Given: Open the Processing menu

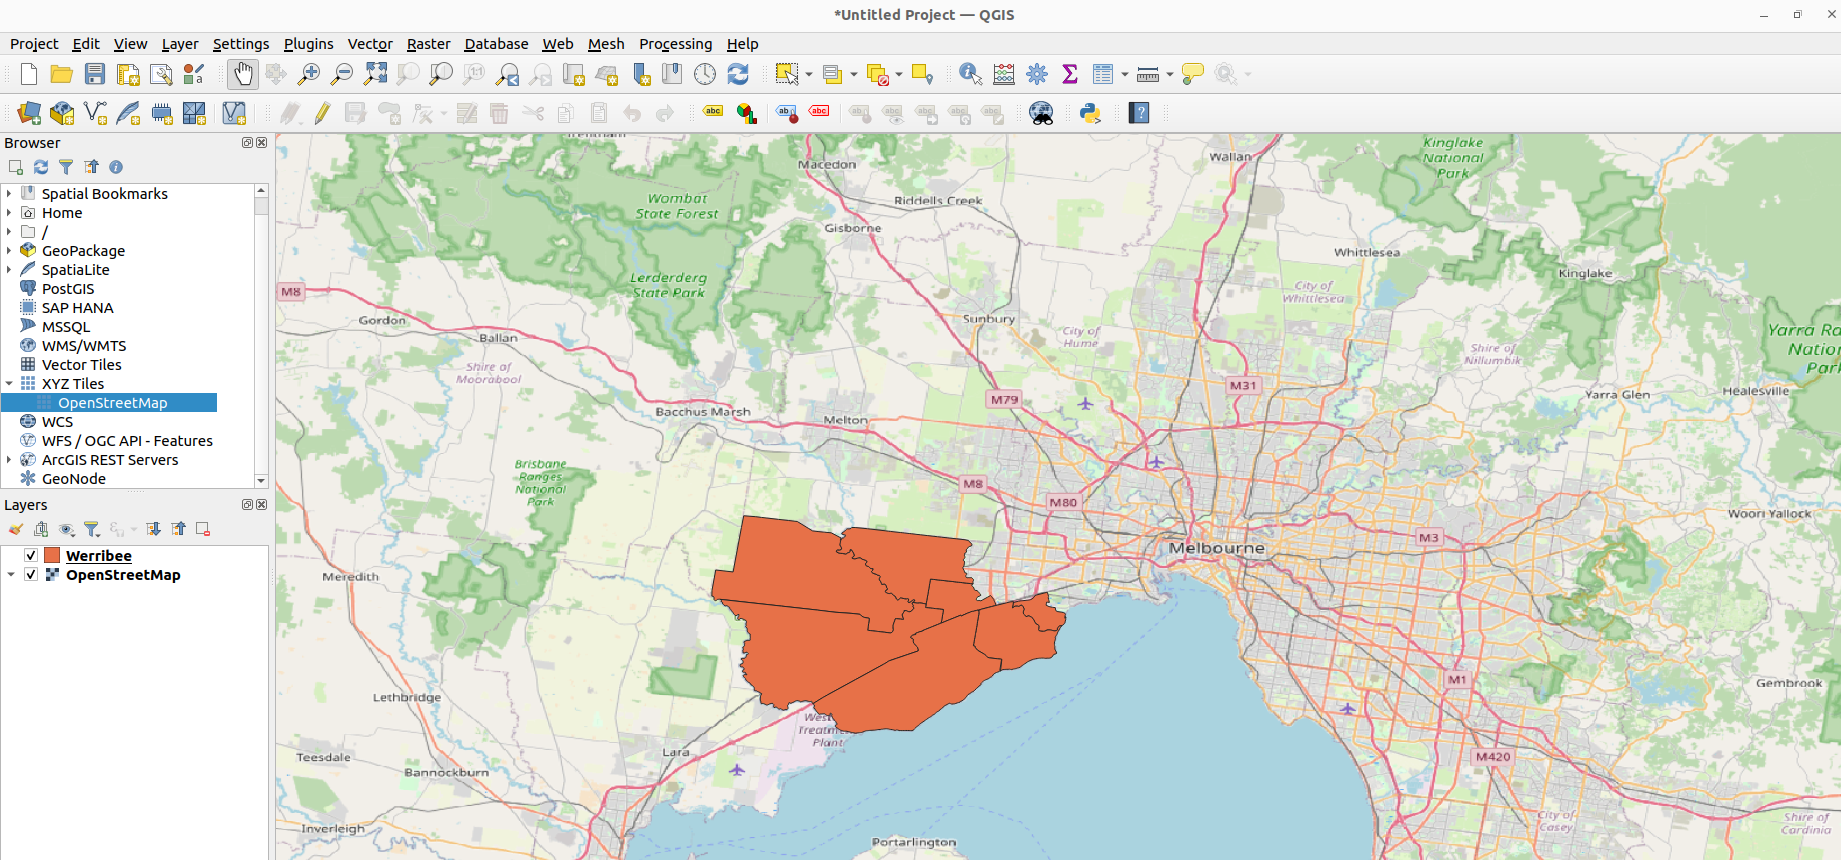Looking at the screenshot, I should click(x=675, y=44).
